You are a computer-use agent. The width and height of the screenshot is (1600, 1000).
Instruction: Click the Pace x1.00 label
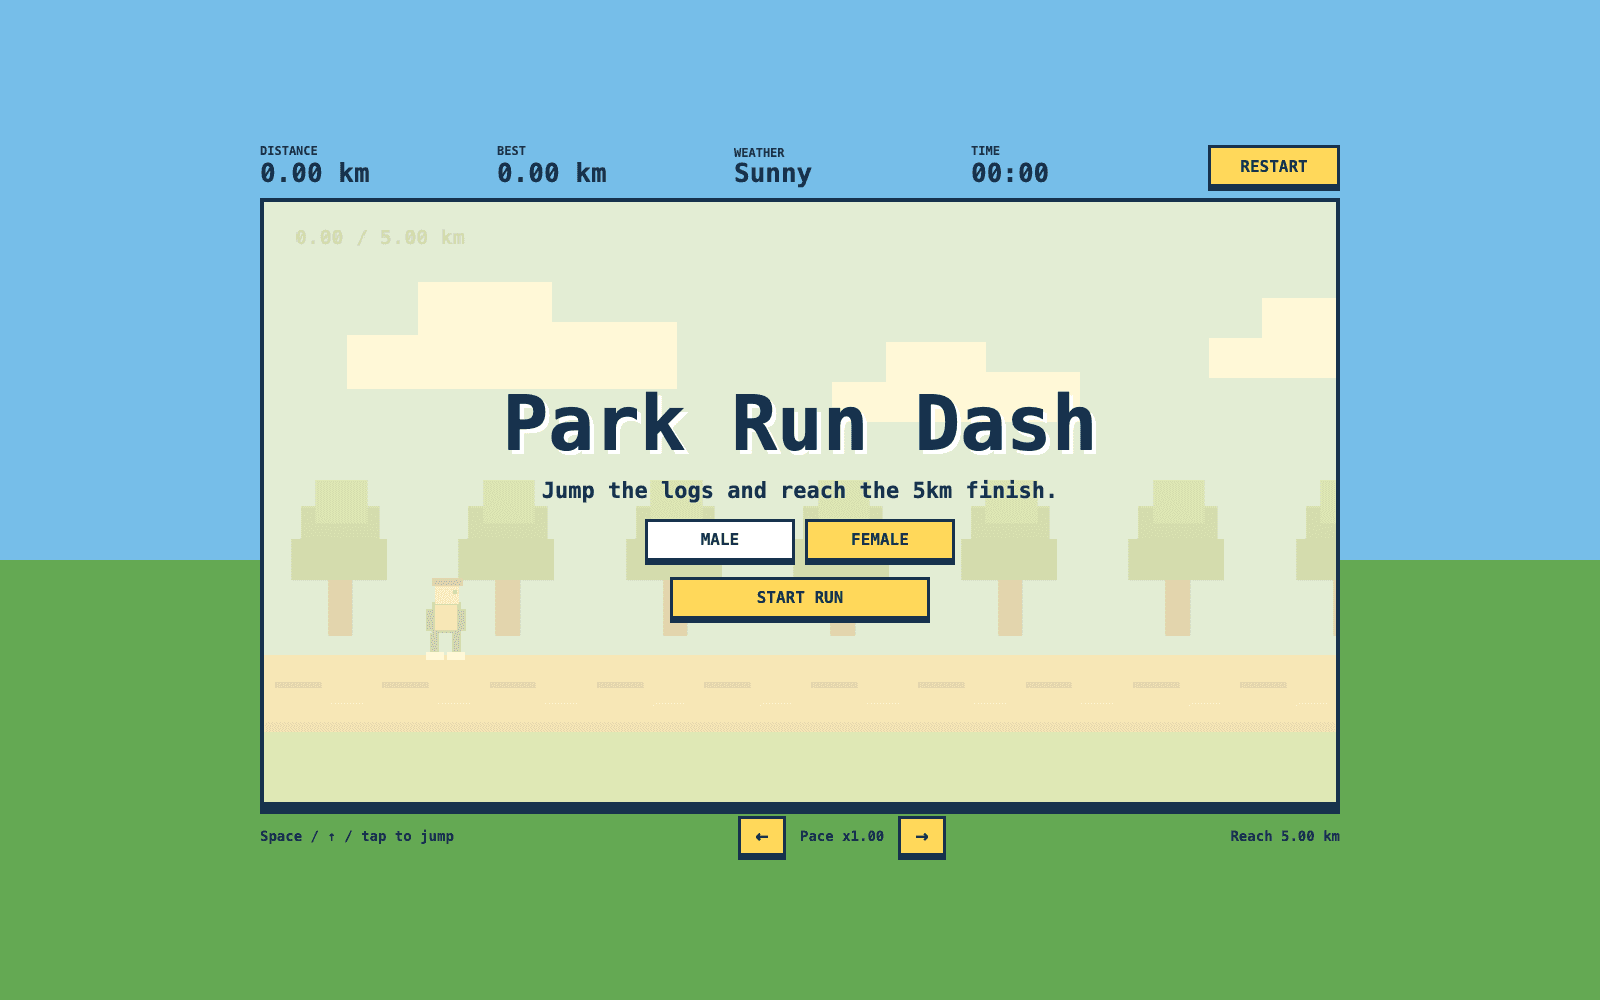(842, 836)
